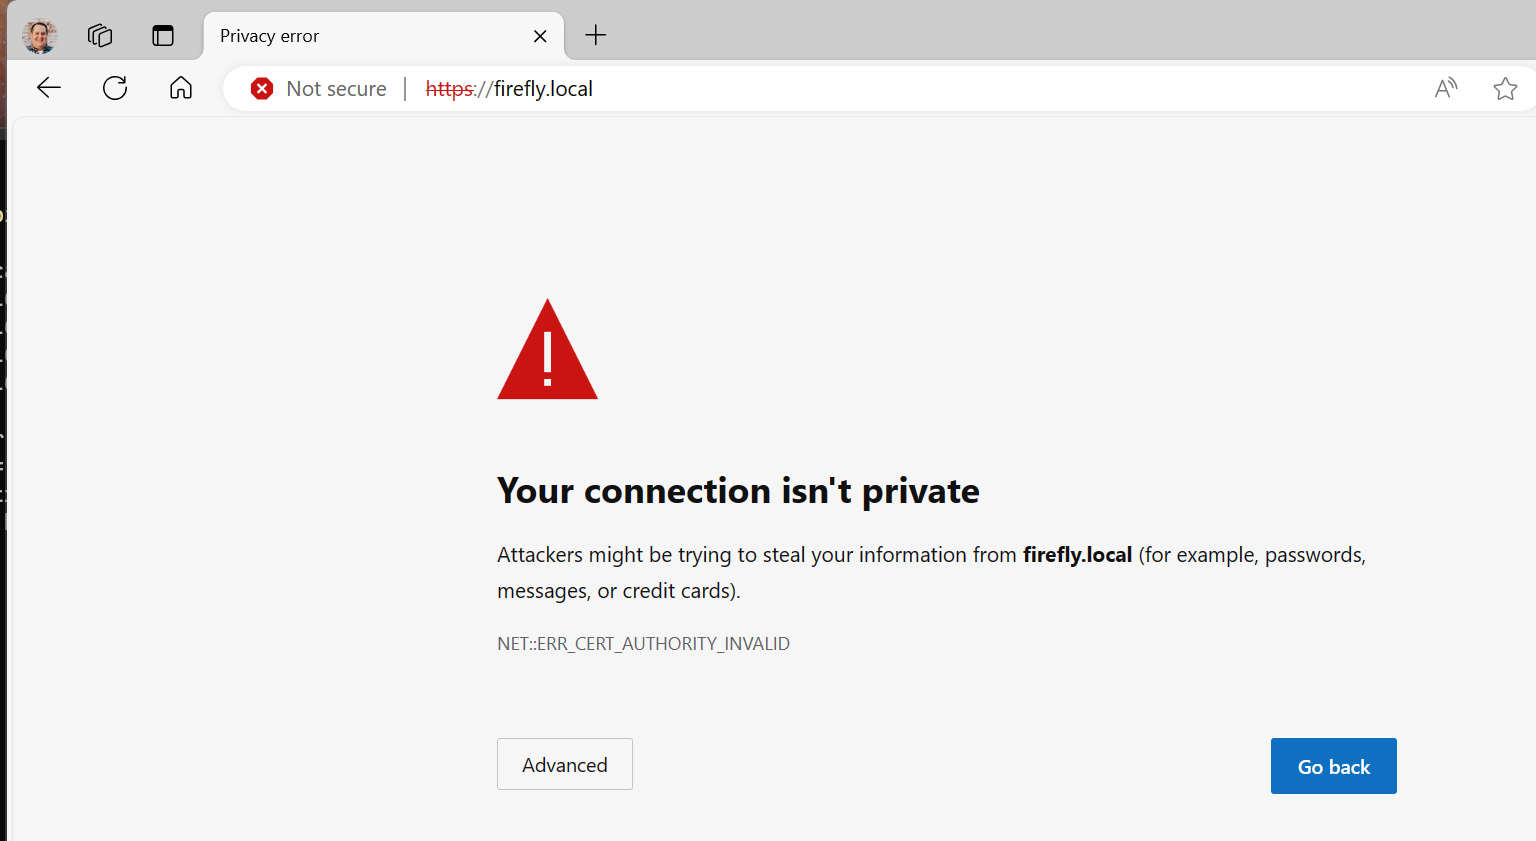Select the Privacy error tab
The height and width of the screenshot is (841, 1536).
tap(360, 36)
